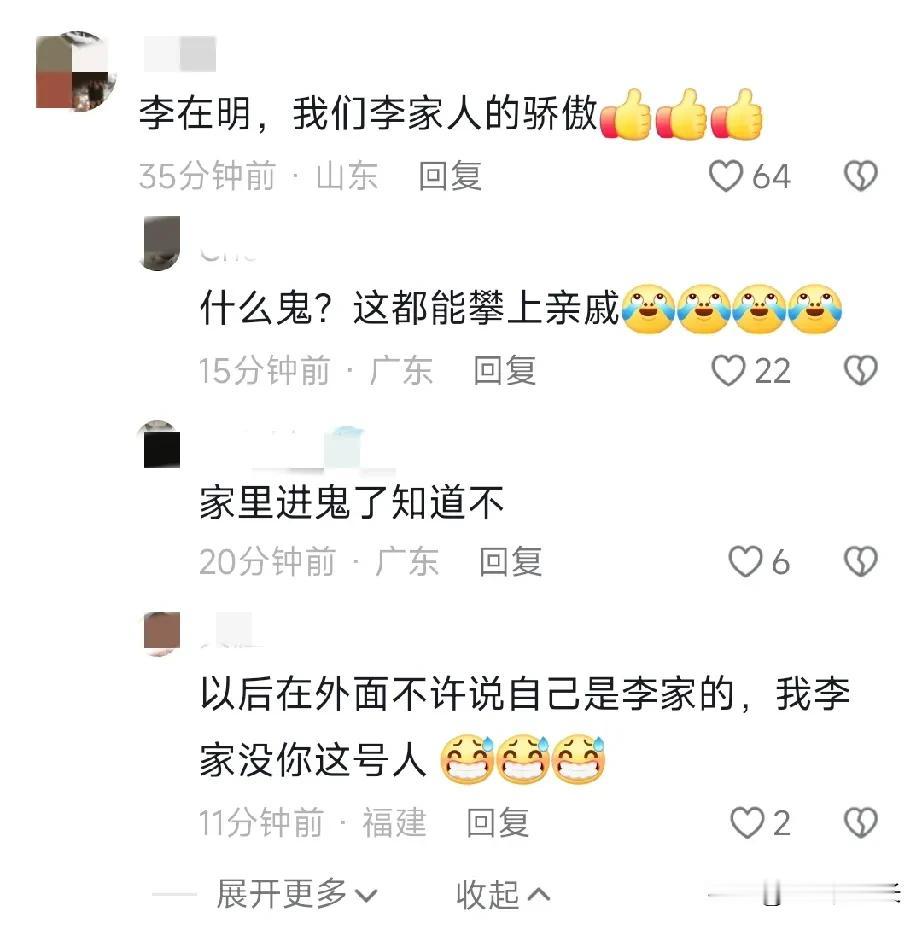The width and height of the screenshot is (922, 925).
Task: Like the Fujian reply with 2 likes
Action: [747, 822]
